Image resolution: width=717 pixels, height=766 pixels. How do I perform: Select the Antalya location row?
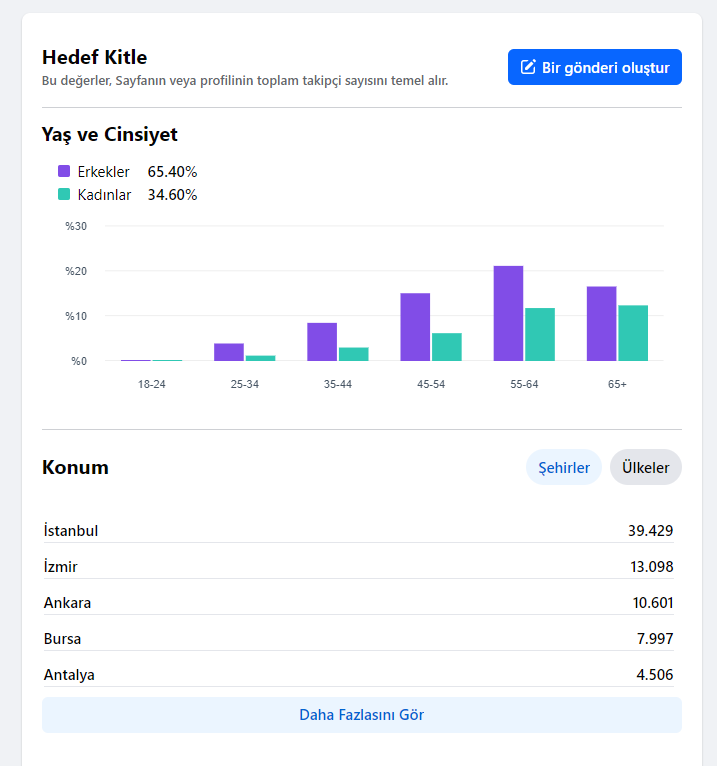(x=358, y=675)
